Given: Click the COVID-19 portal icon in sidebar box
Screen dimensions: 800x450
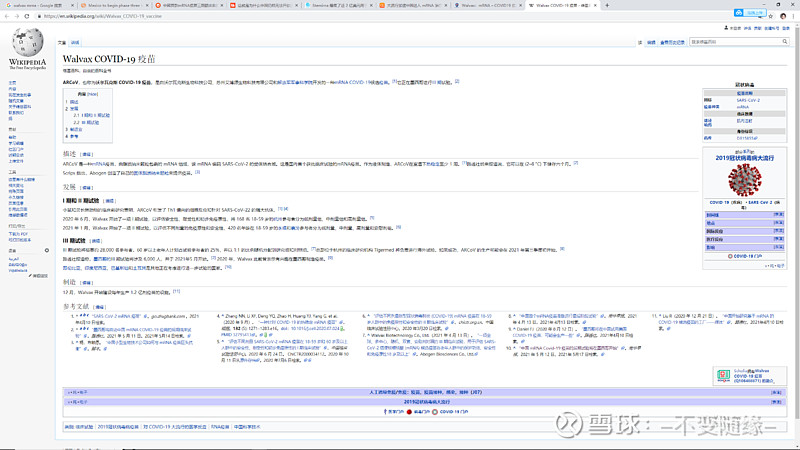Looking at the screenshot, I should coord(730,256).
